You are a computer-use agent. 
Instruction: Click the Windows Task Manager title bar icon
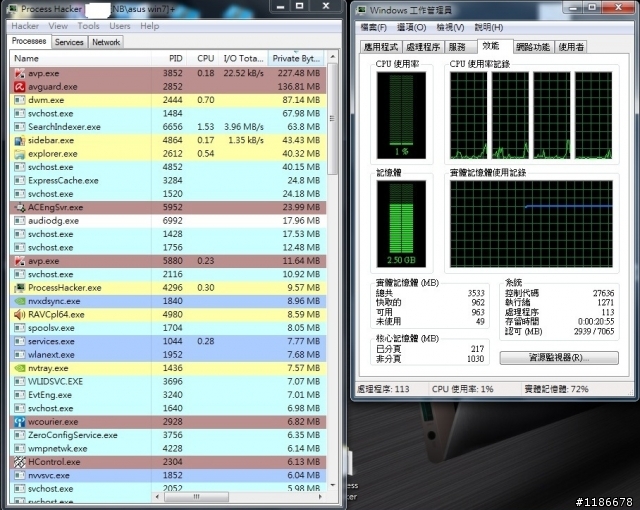361,10
